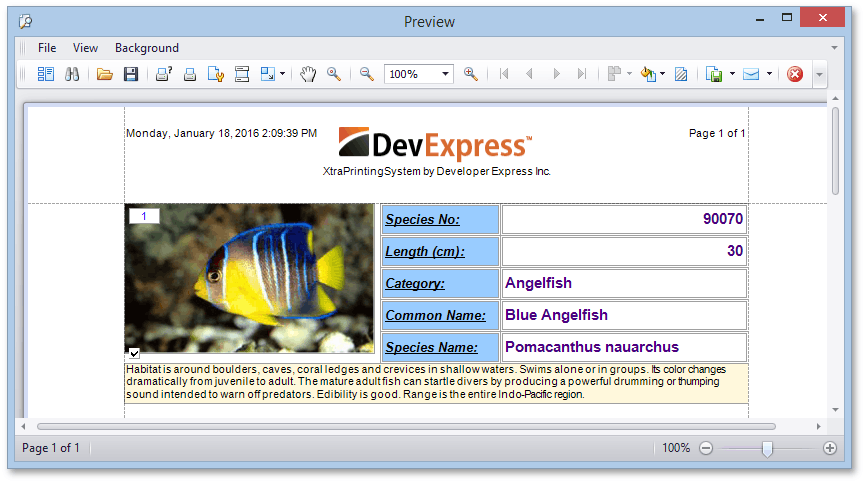Open the Background menu
The width and height of the screenshot is (865, 483).
pyautogui.click(x=147, y=48)
